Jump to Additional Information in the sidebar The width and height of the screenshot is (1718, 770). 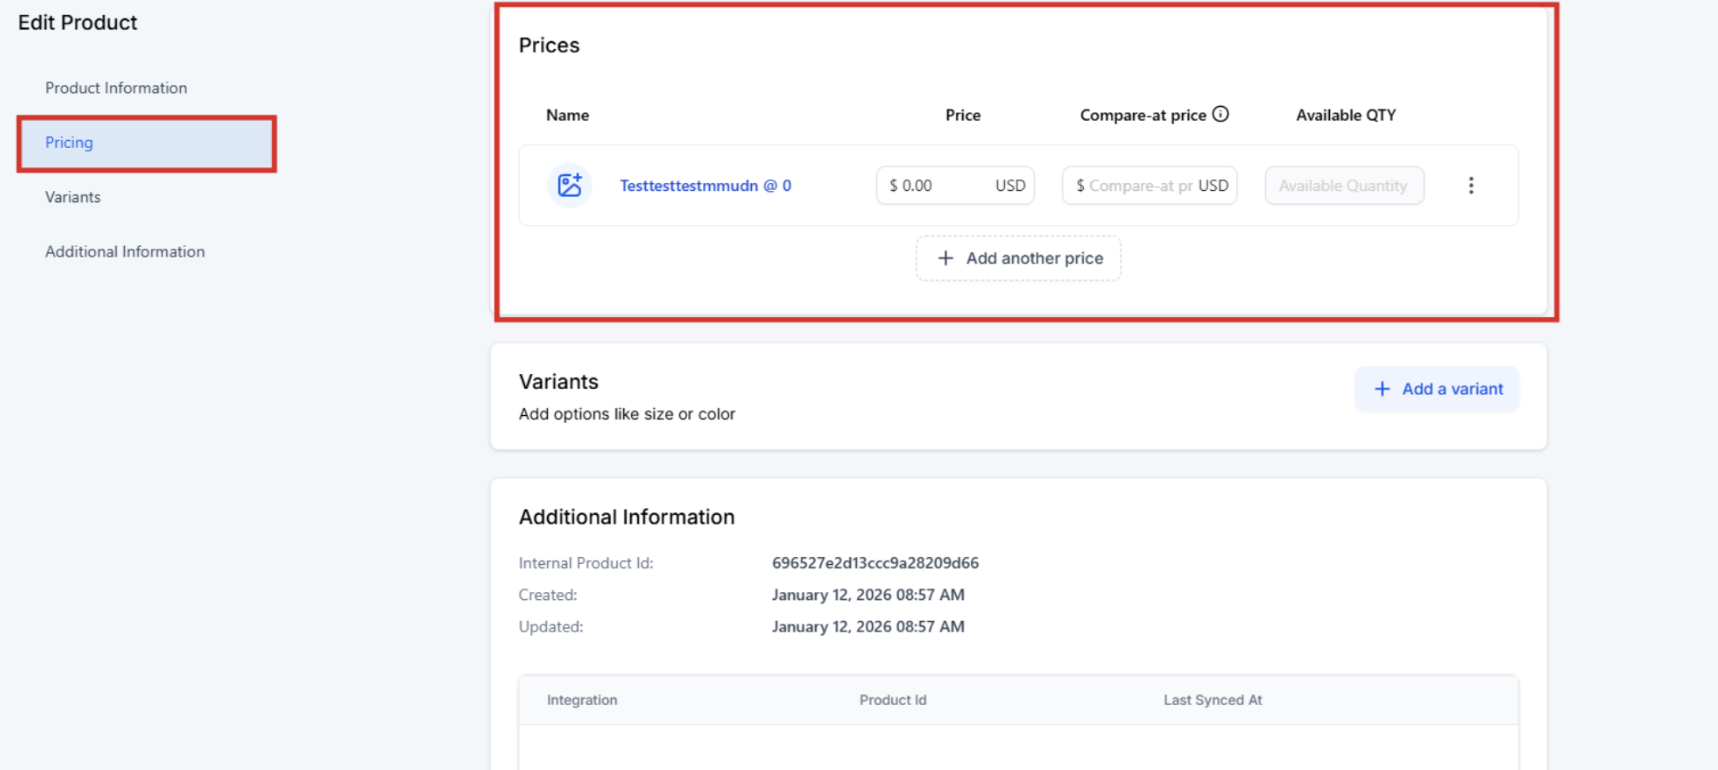click(125, 252)
